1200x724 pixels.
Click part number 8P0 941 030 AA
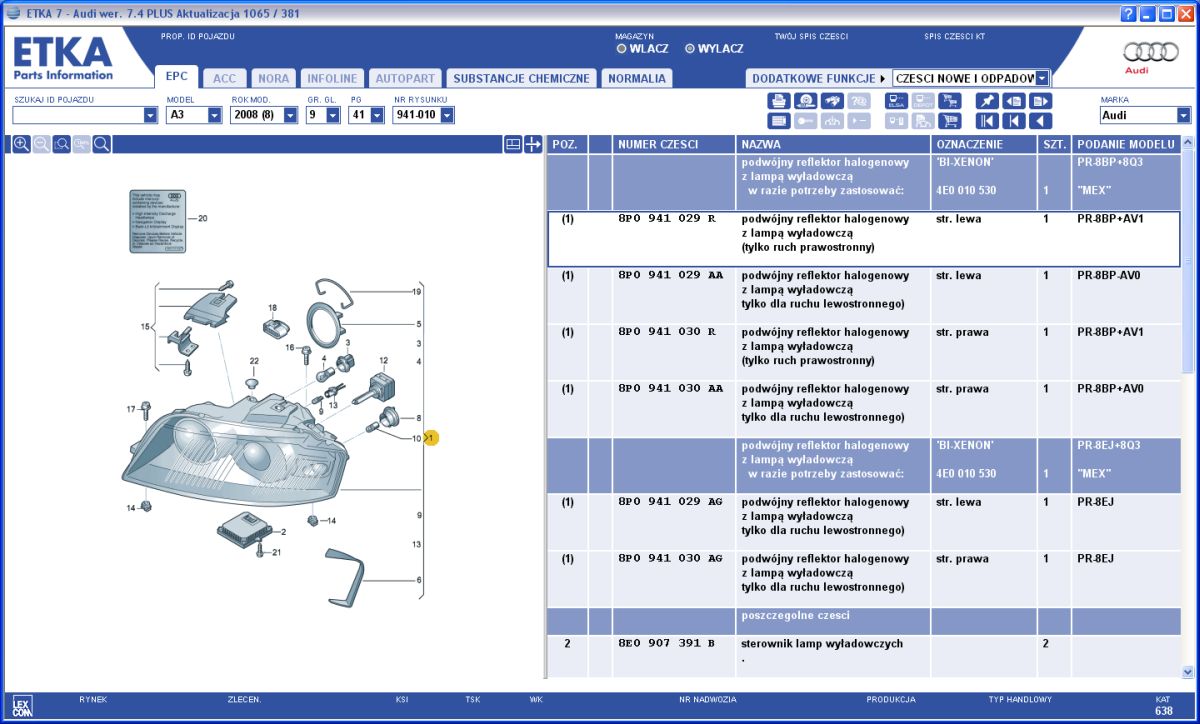(671, 389)
